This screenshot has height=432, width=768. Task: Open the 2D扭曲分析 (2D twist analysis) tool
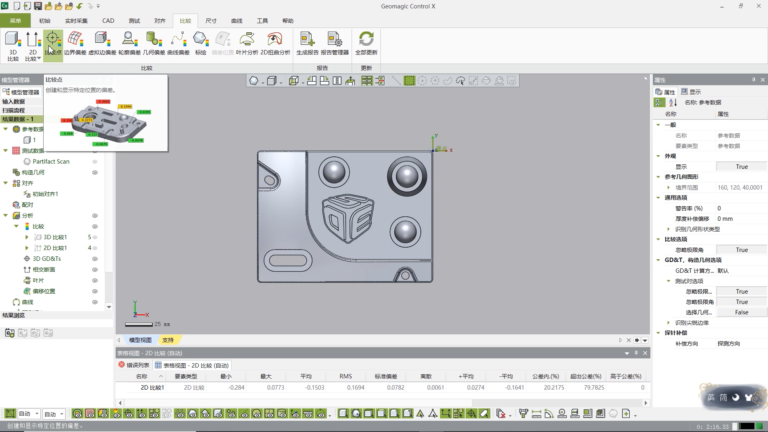(275, 43)
